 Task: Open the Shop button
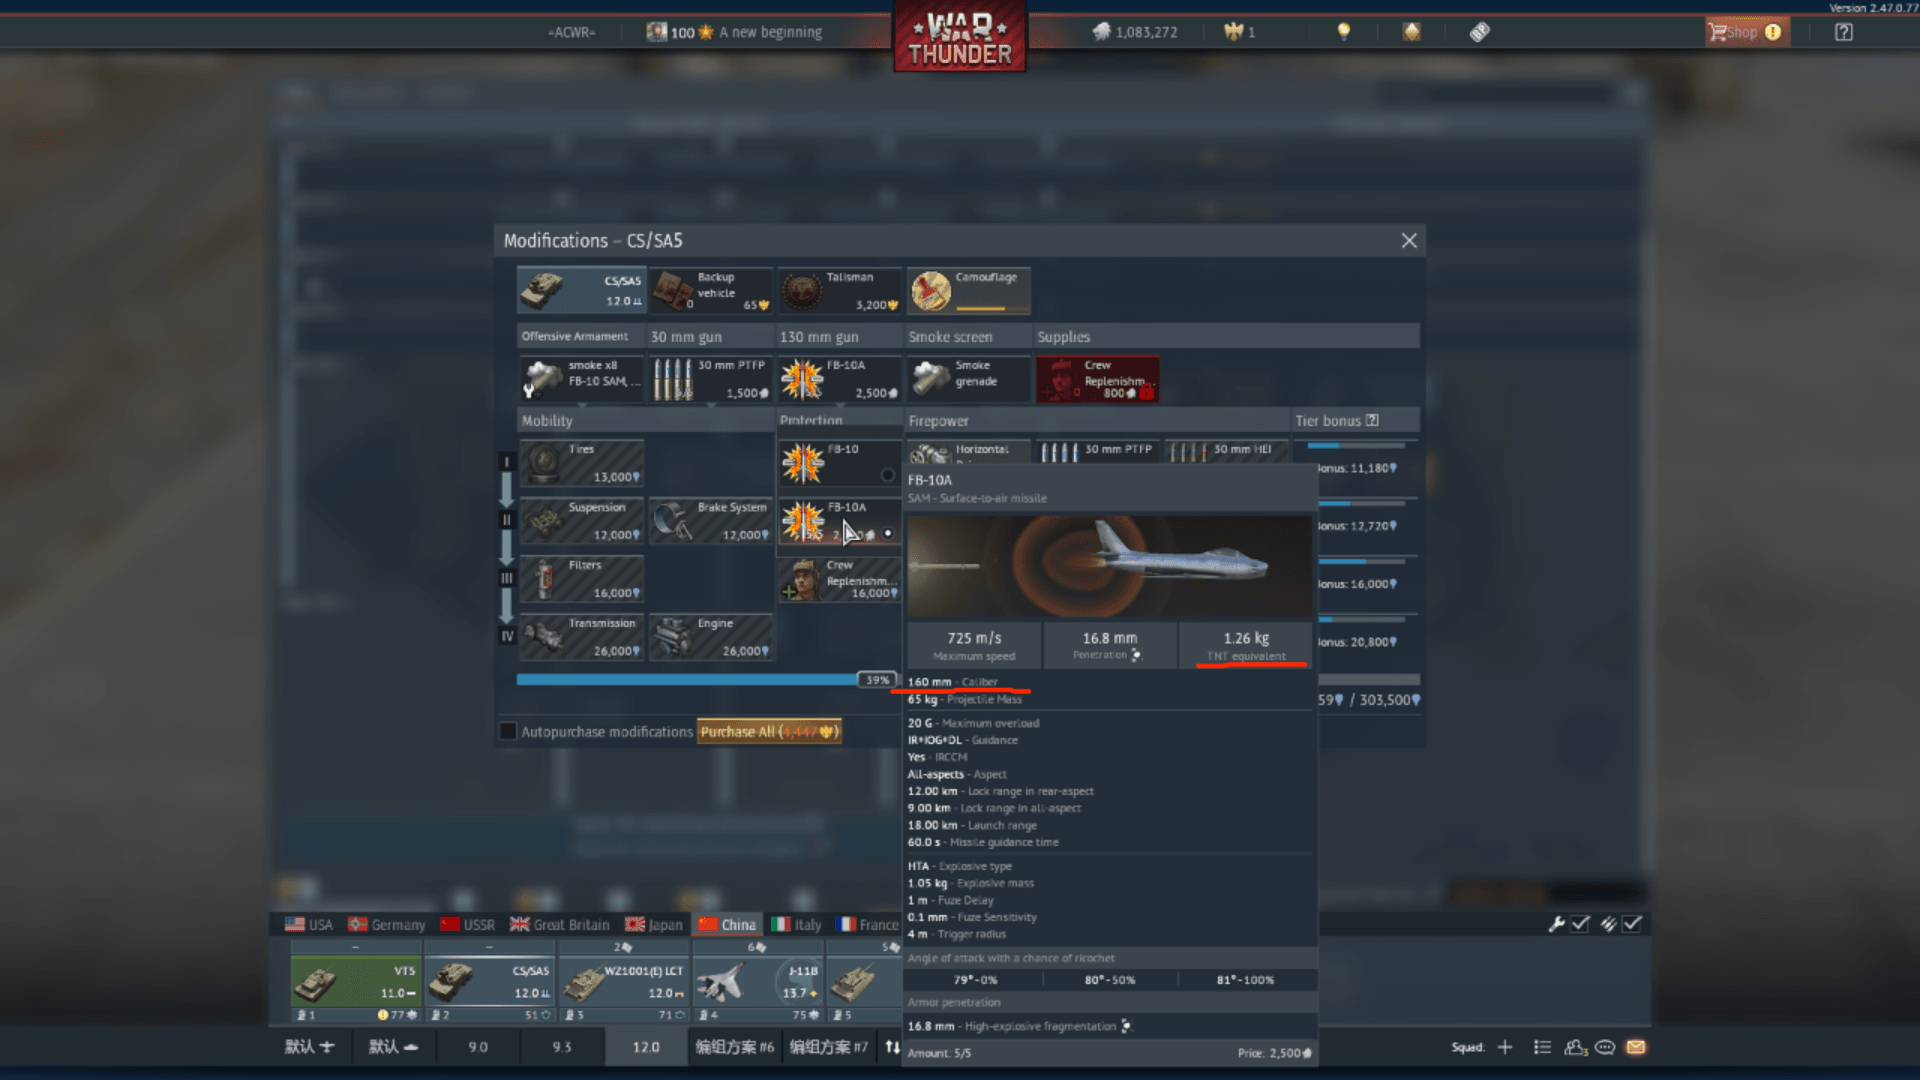tap(1746, 32)
